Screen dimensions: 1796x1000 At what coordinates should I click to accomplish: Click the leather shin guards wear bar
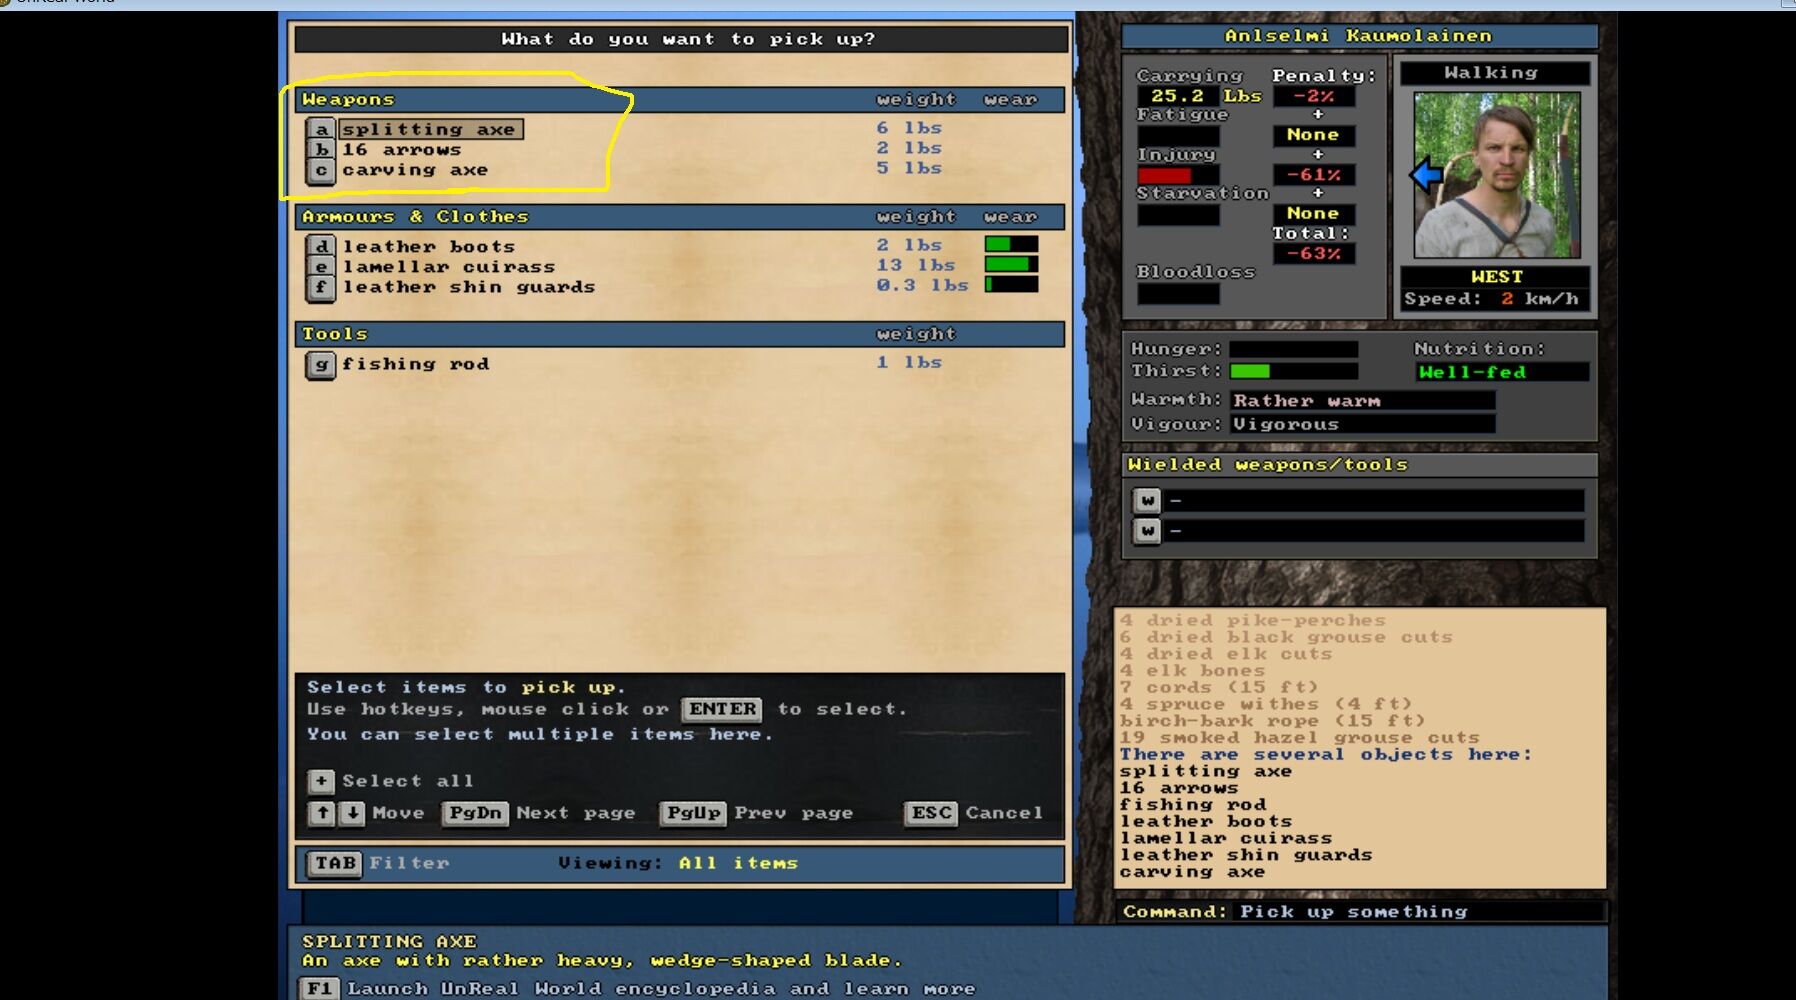1011,284
